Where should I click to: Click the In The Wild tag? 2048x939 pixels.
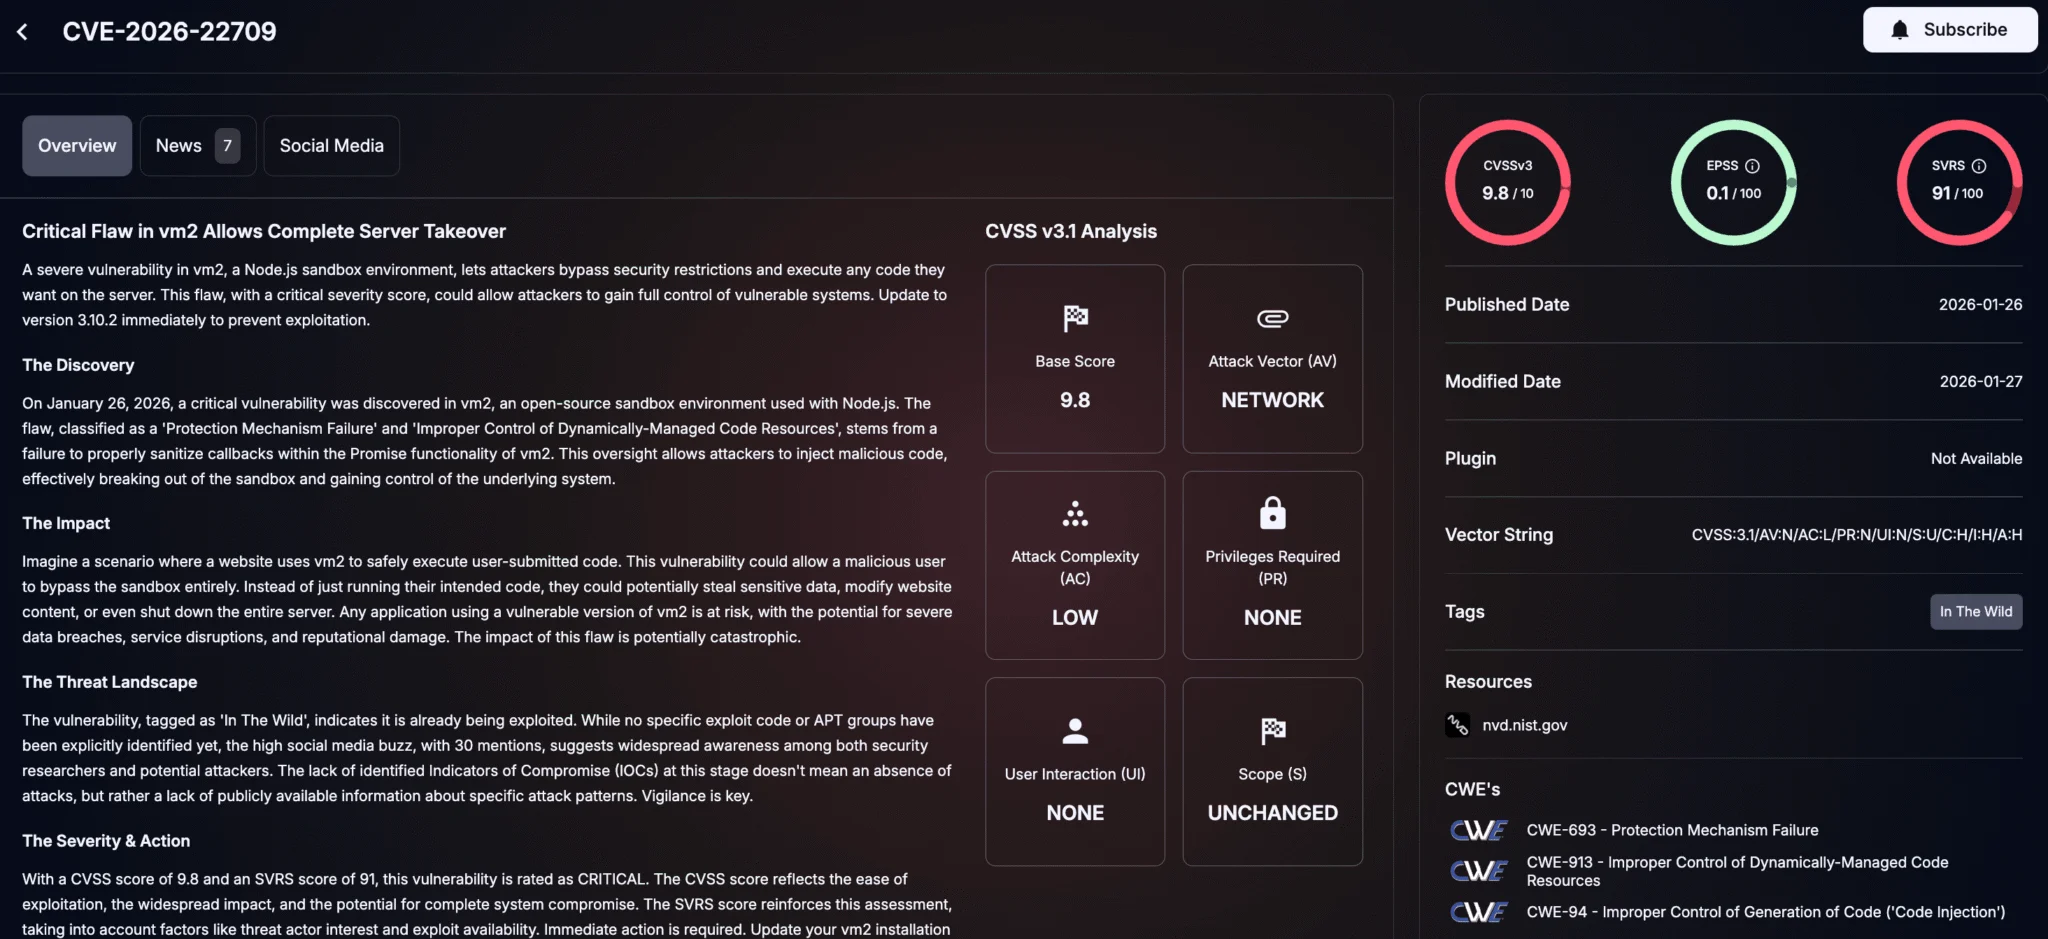[1975, 612]
